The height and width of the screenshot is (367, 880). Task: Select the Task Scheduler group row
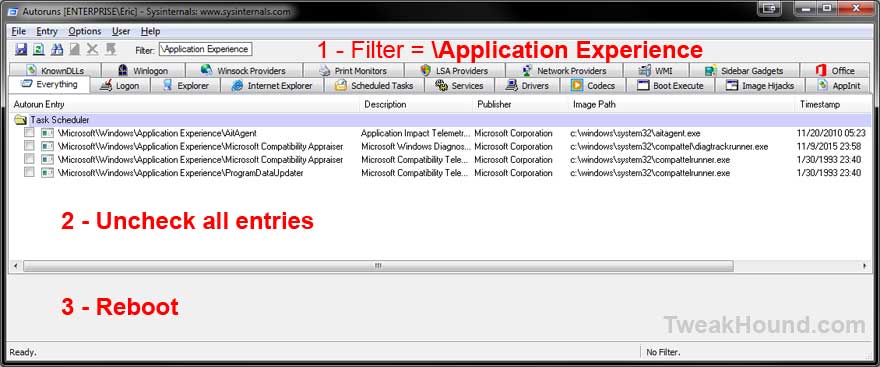(x=441, y=120)
